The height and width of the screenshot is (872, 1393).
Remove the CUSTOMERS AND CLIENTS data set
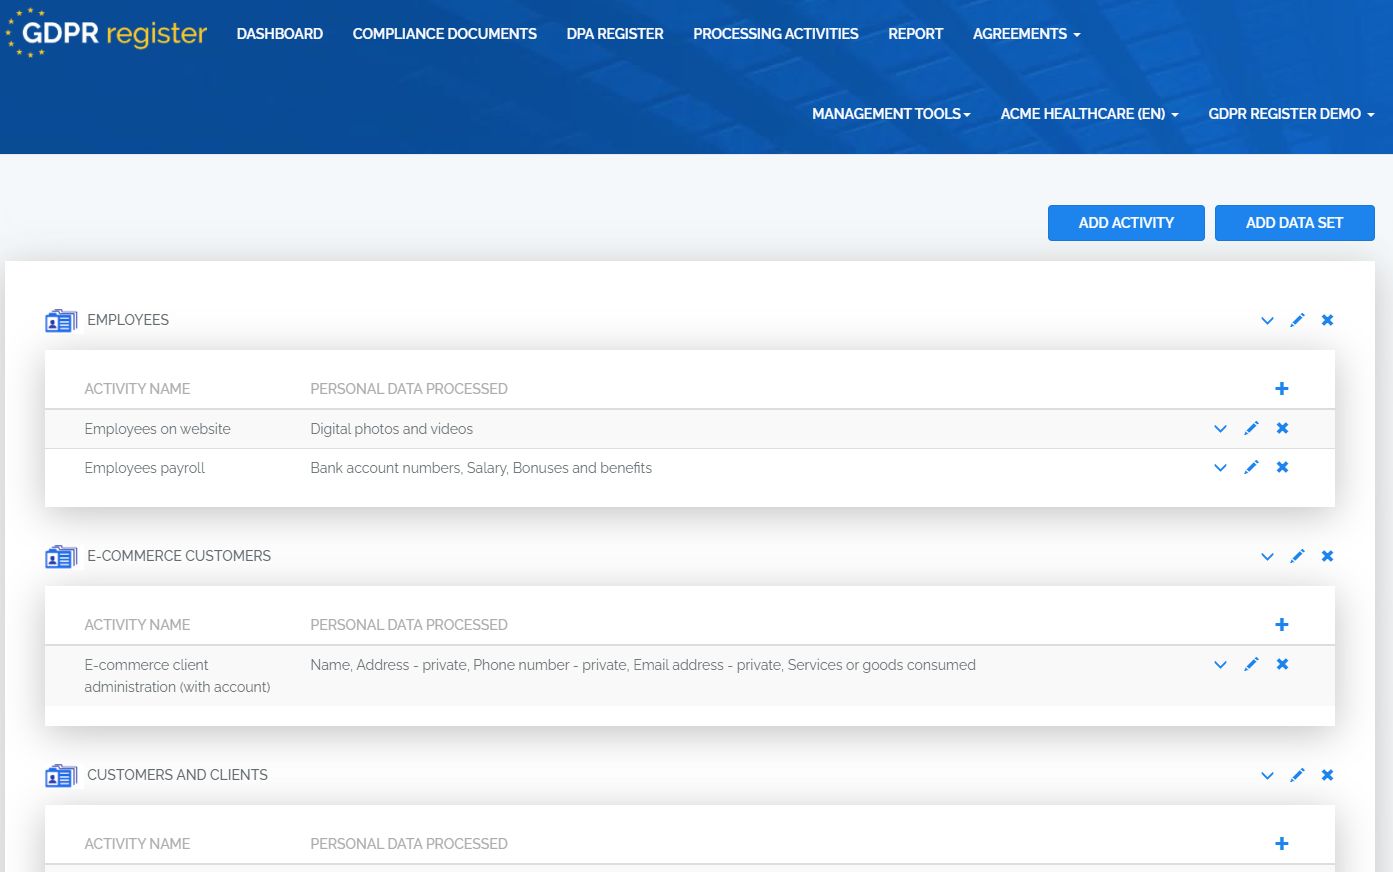tap(1327, 775)
